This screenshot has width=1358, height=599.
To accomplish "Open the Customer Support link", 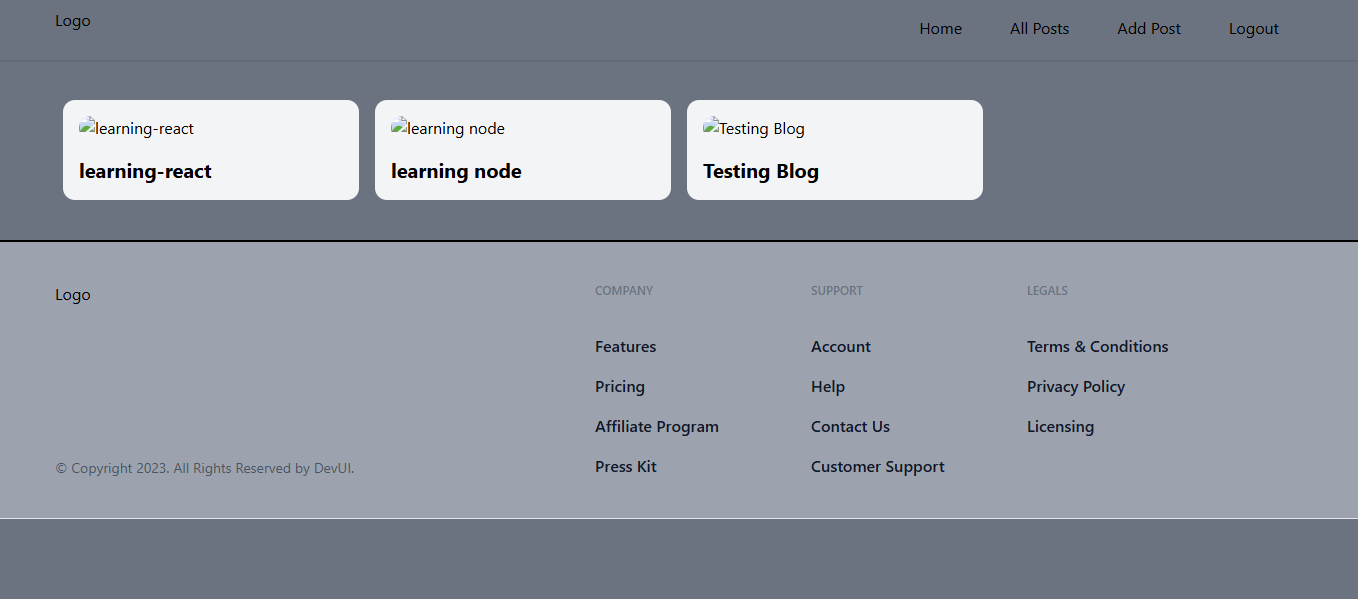I will point(877,467).
